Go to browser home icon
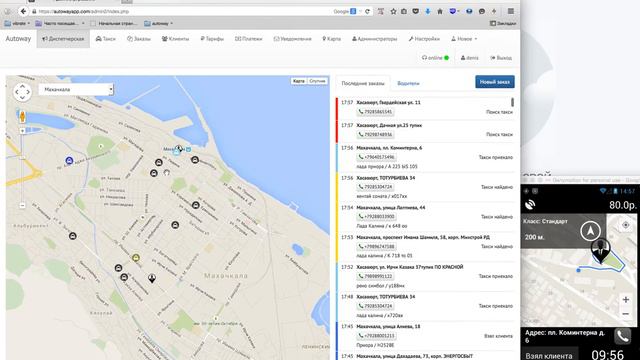The height and width of the screenshot is (360, 640). 440,11
